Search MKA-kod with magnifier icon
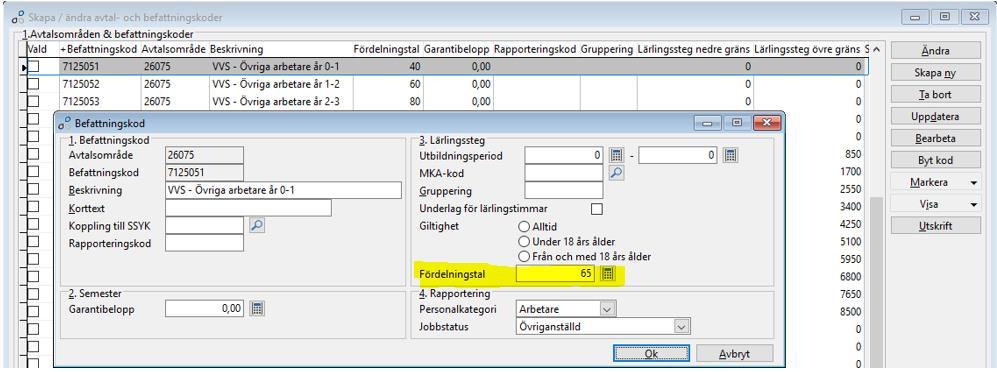997x372 pixels. (616, 172)
